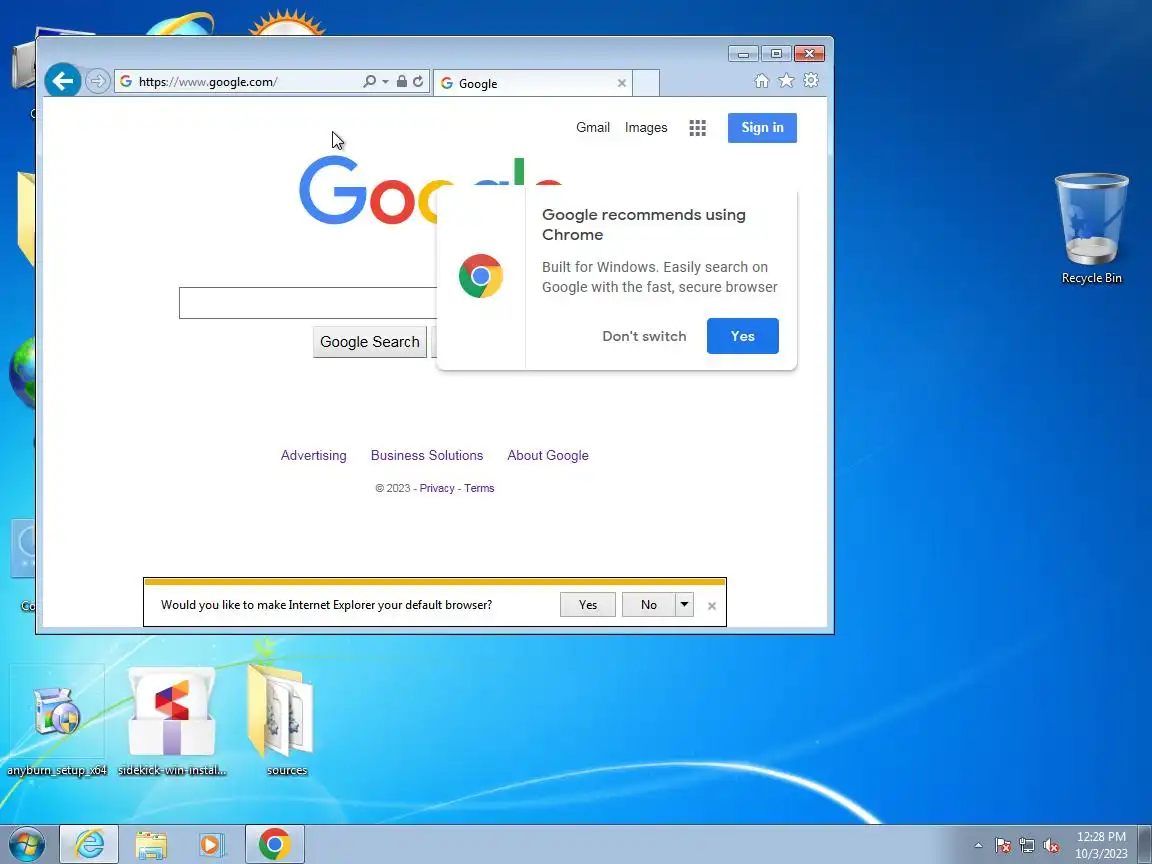Open the Home icon in IE toolbar
Screen dimensions: 1152x864
[x=762, y=81]
